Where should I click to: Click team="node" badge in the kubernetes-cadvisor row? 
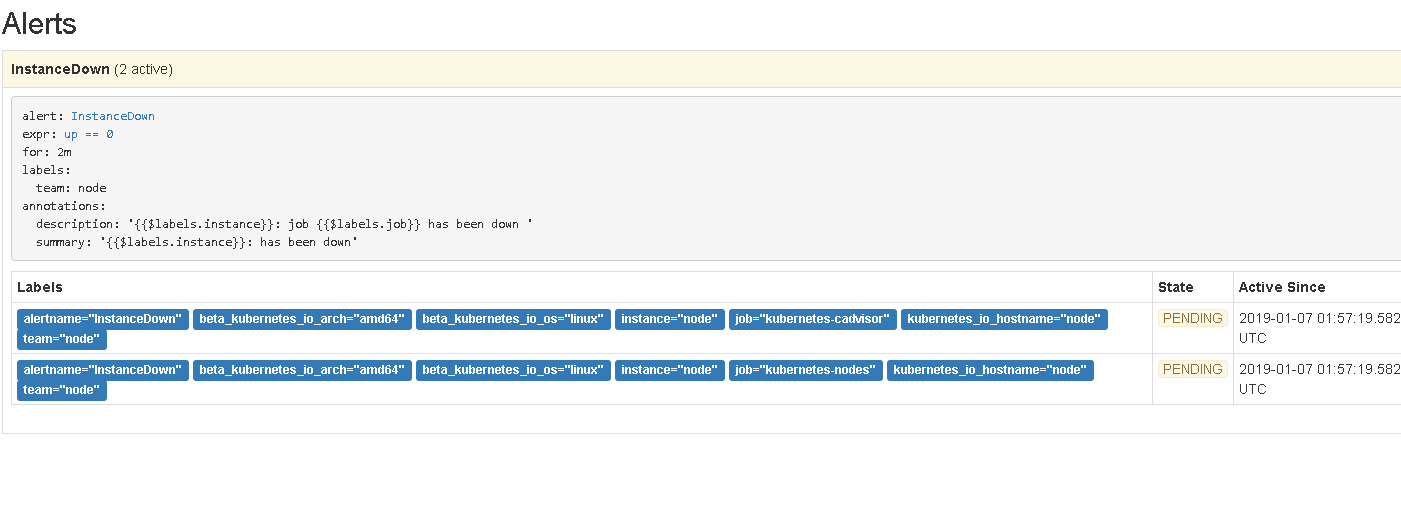pos(62,339)
